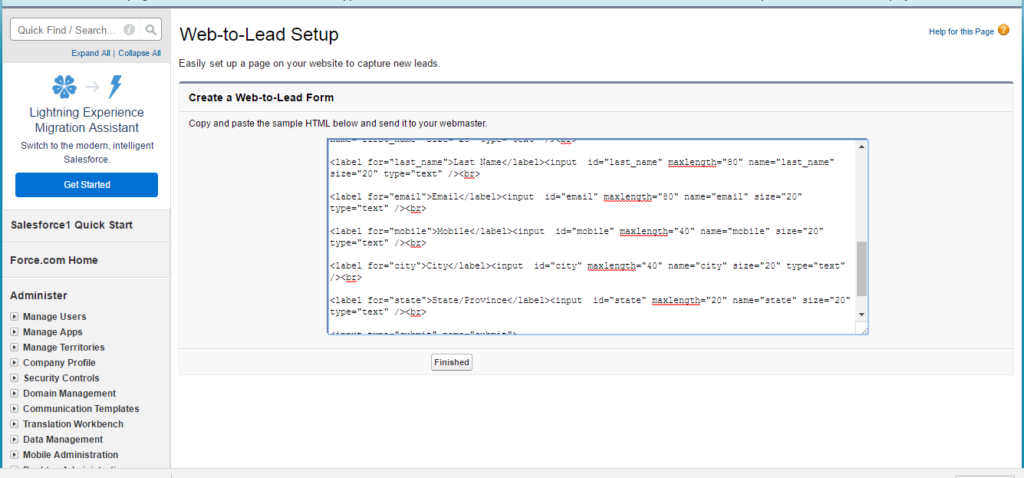Click the Help for this Page question-mark icon
The width and height of the screenshot is (1024, 478).
pyautogui.click(x=1004, y=30)
